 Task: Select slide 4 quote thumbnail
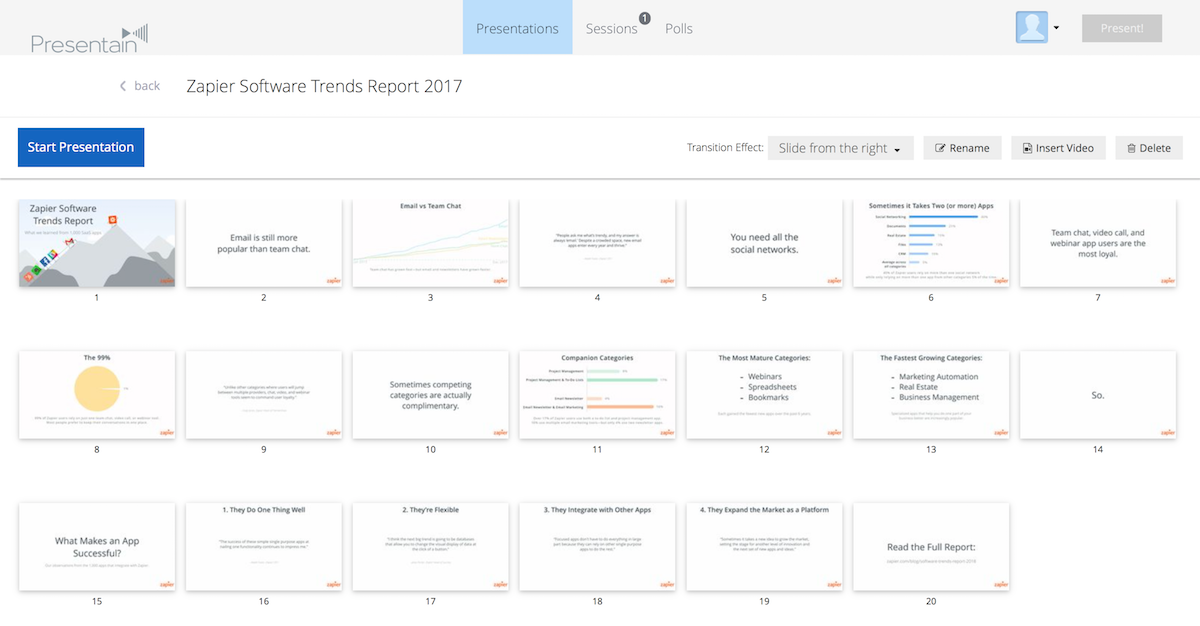click(597, 243)
